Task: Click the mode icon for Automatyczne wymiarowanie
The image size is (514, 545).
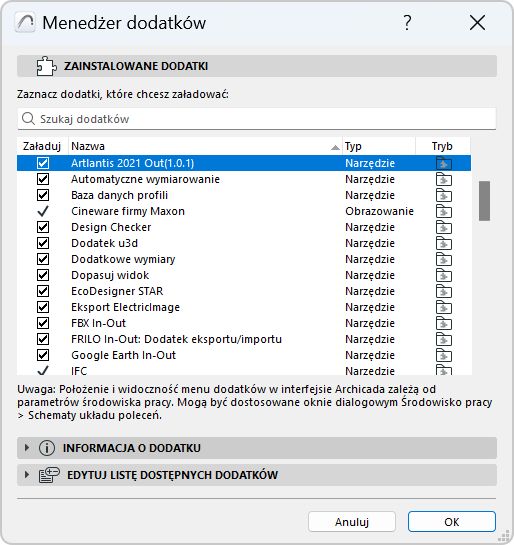Action: coord(444,179)
